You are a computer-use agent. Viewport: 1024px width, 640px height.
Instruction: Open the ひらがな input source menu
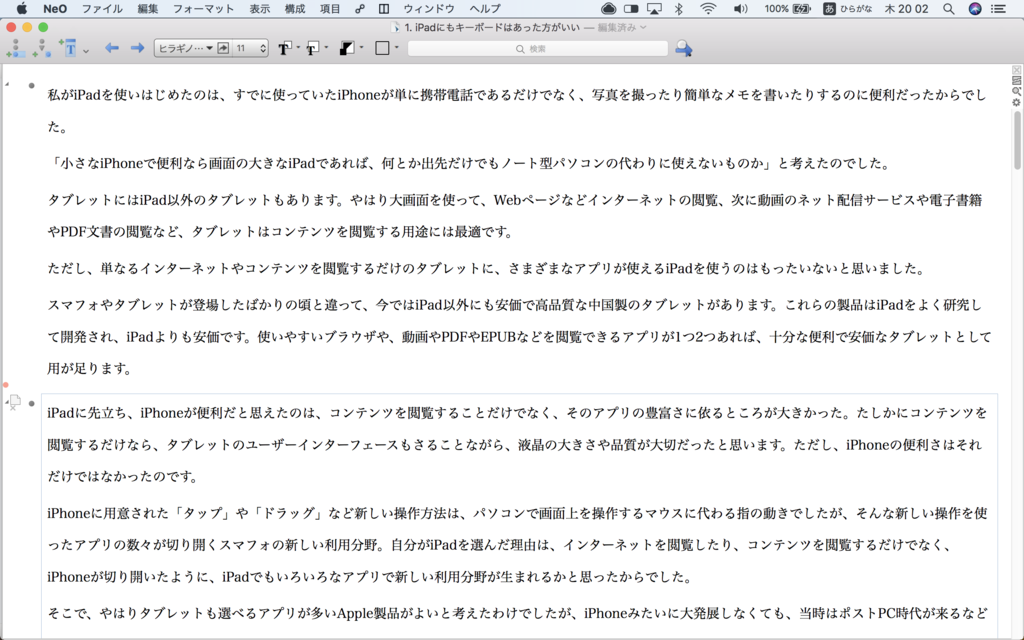click(848, 8)
